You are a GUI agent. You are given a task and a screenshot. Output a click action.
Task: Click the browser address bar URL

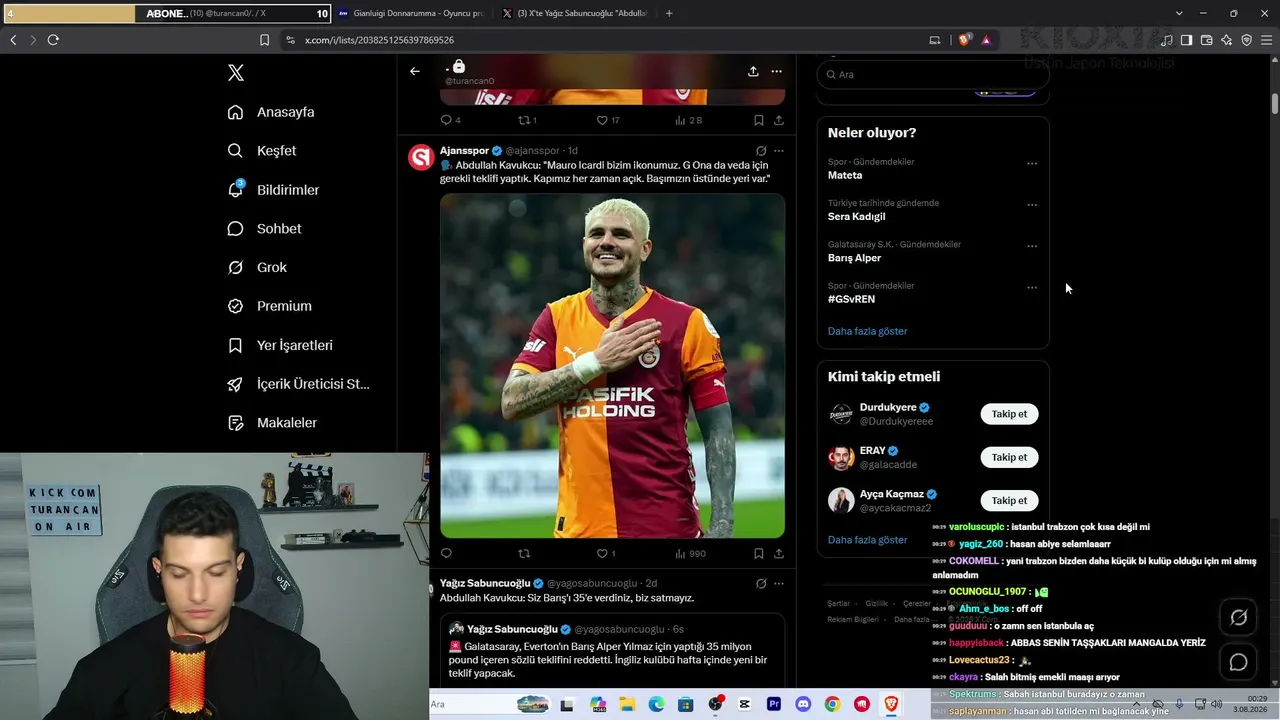379,40
